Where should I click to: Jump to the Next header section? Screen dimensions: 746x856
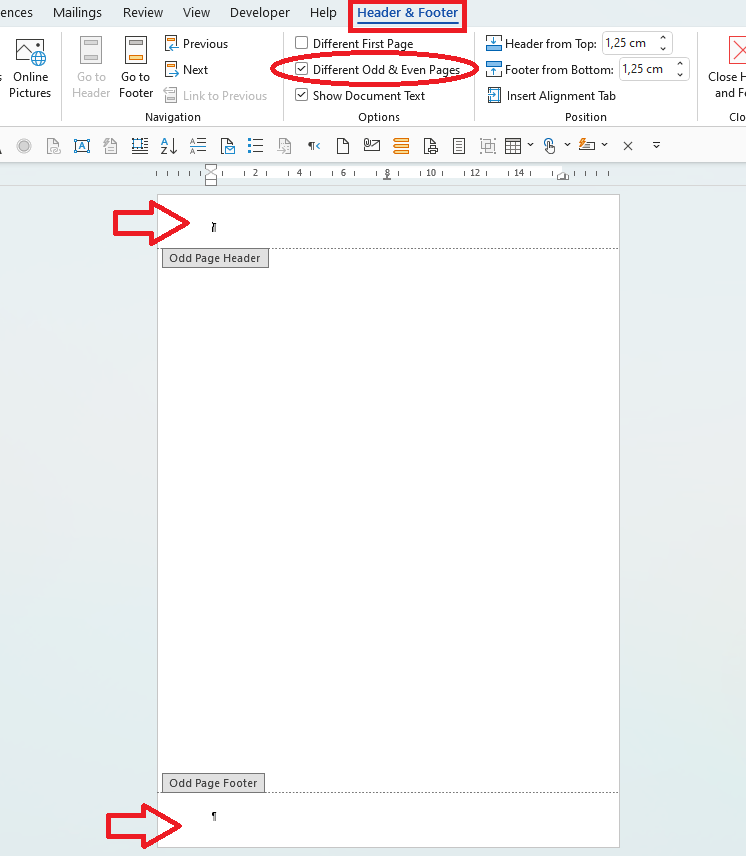click(187, 70)
